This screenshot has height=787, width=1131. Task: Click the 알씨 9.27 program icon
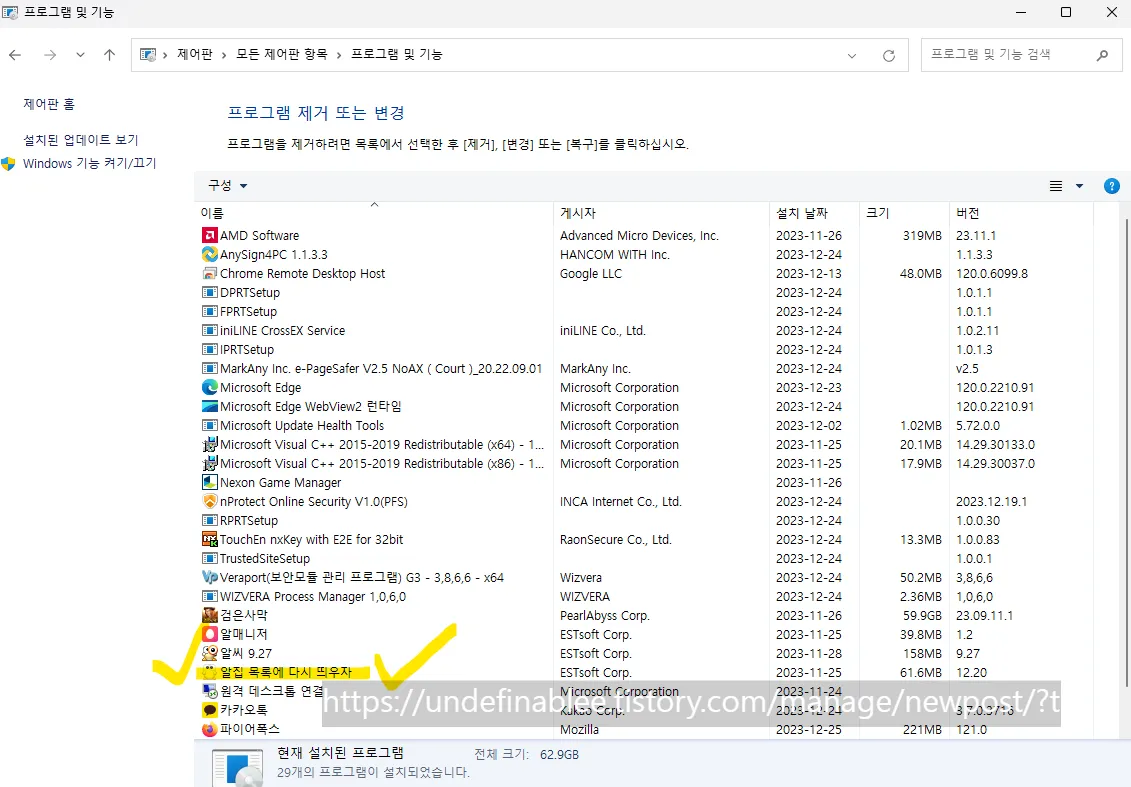(209, 653)
